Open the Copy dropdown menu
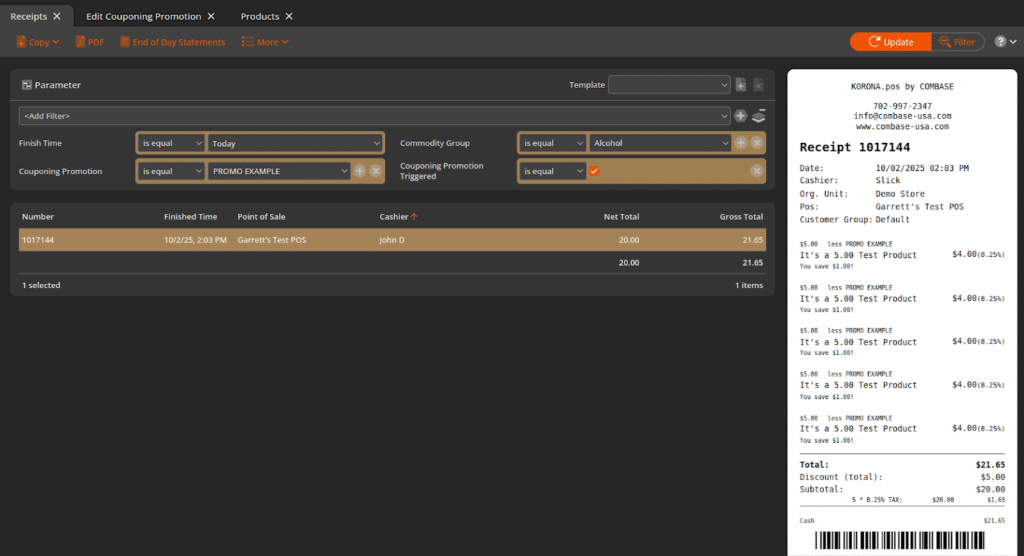The width and height of the screenshot is (1024, 556). click(38, 42)
